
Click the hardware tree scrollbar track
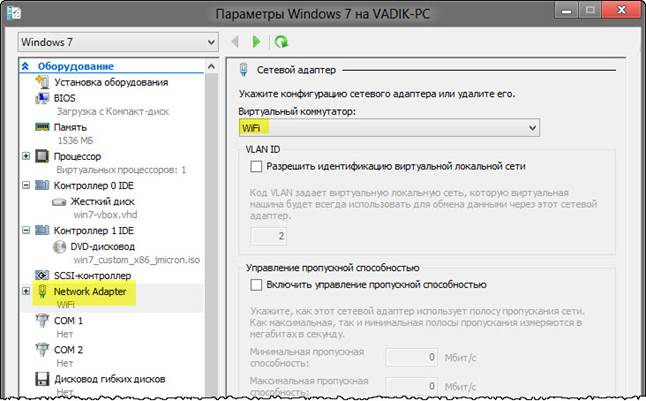pos(211,235)
